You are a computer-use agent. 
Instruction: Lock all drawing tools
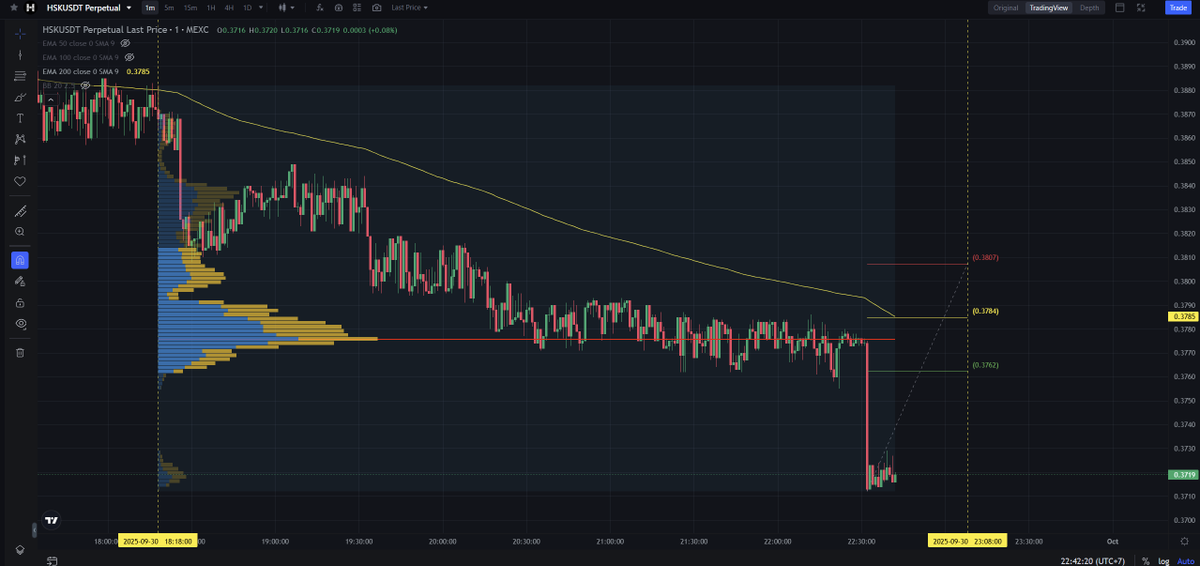20,302
